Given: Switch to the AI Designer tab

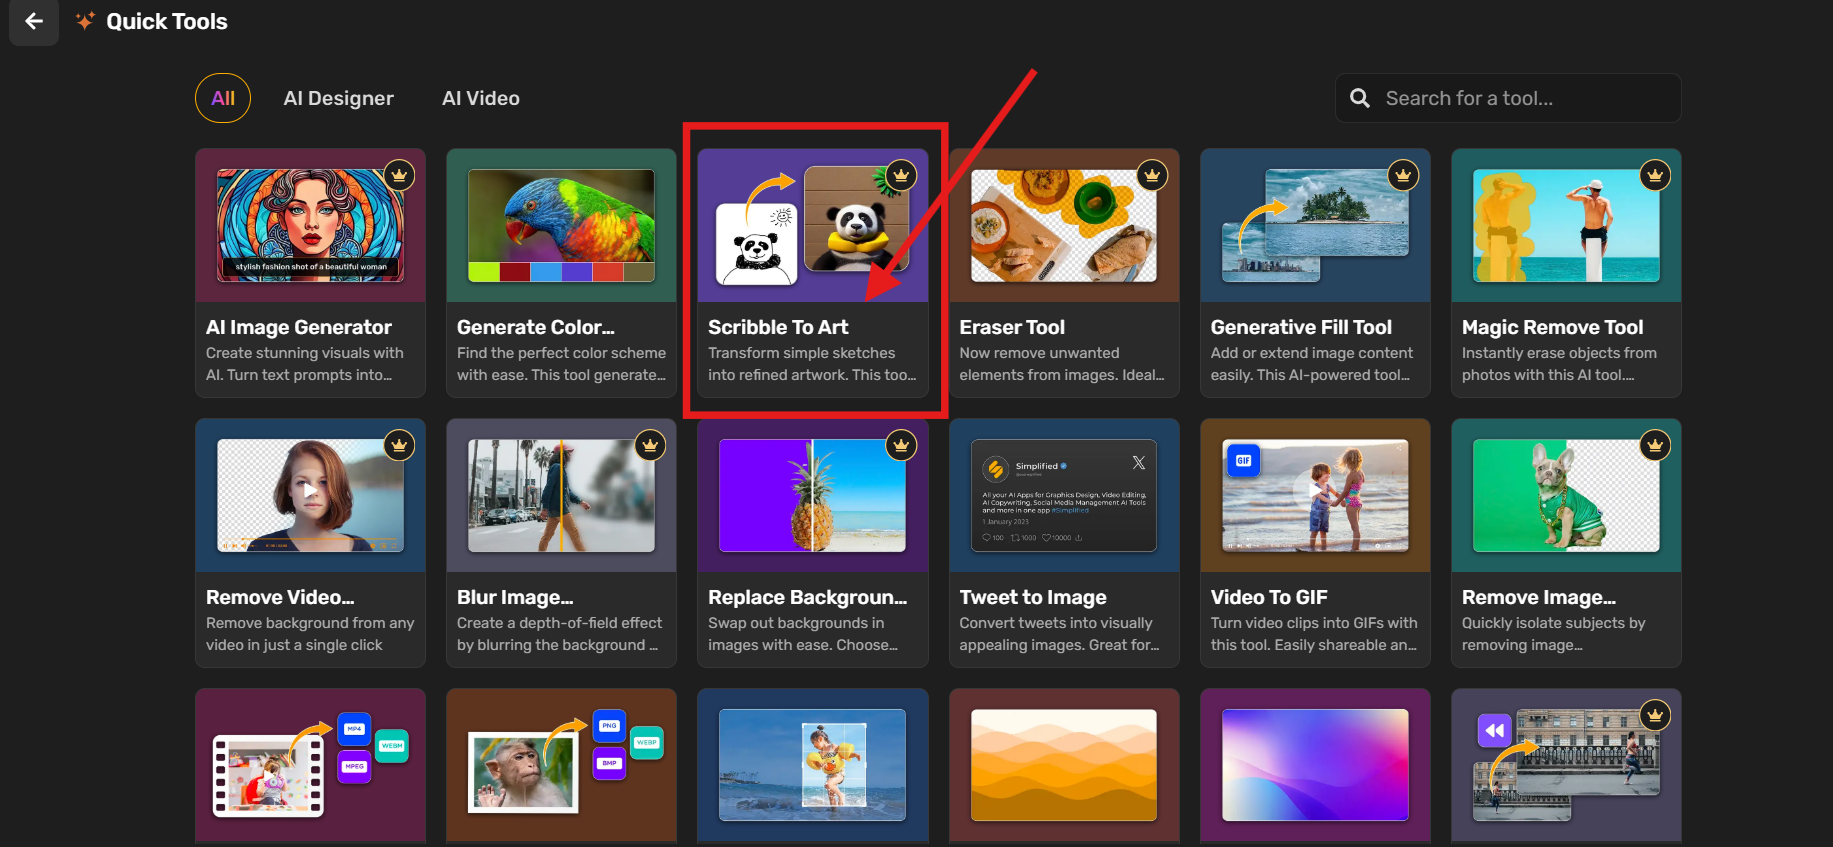Looking at the screenshot, I should coord(338,98).
